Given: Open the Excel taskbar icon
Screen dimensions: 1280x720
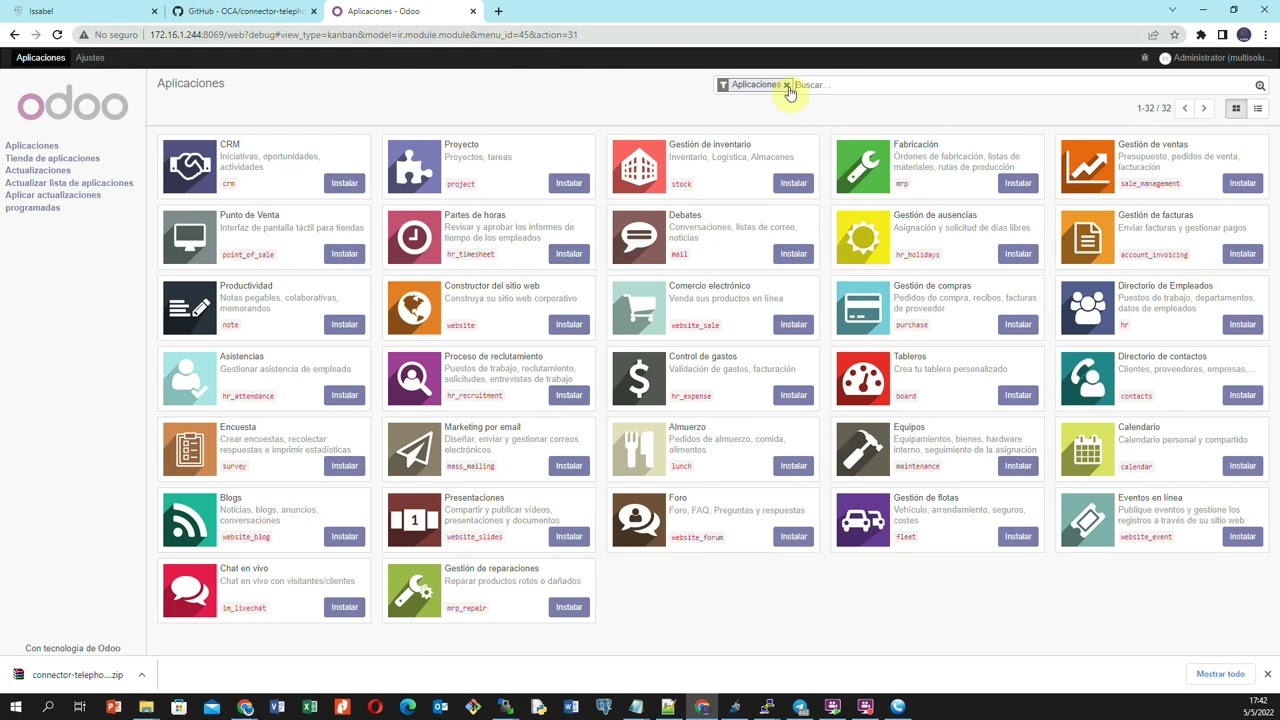Looking at the screenshot, I should point(310,707).
